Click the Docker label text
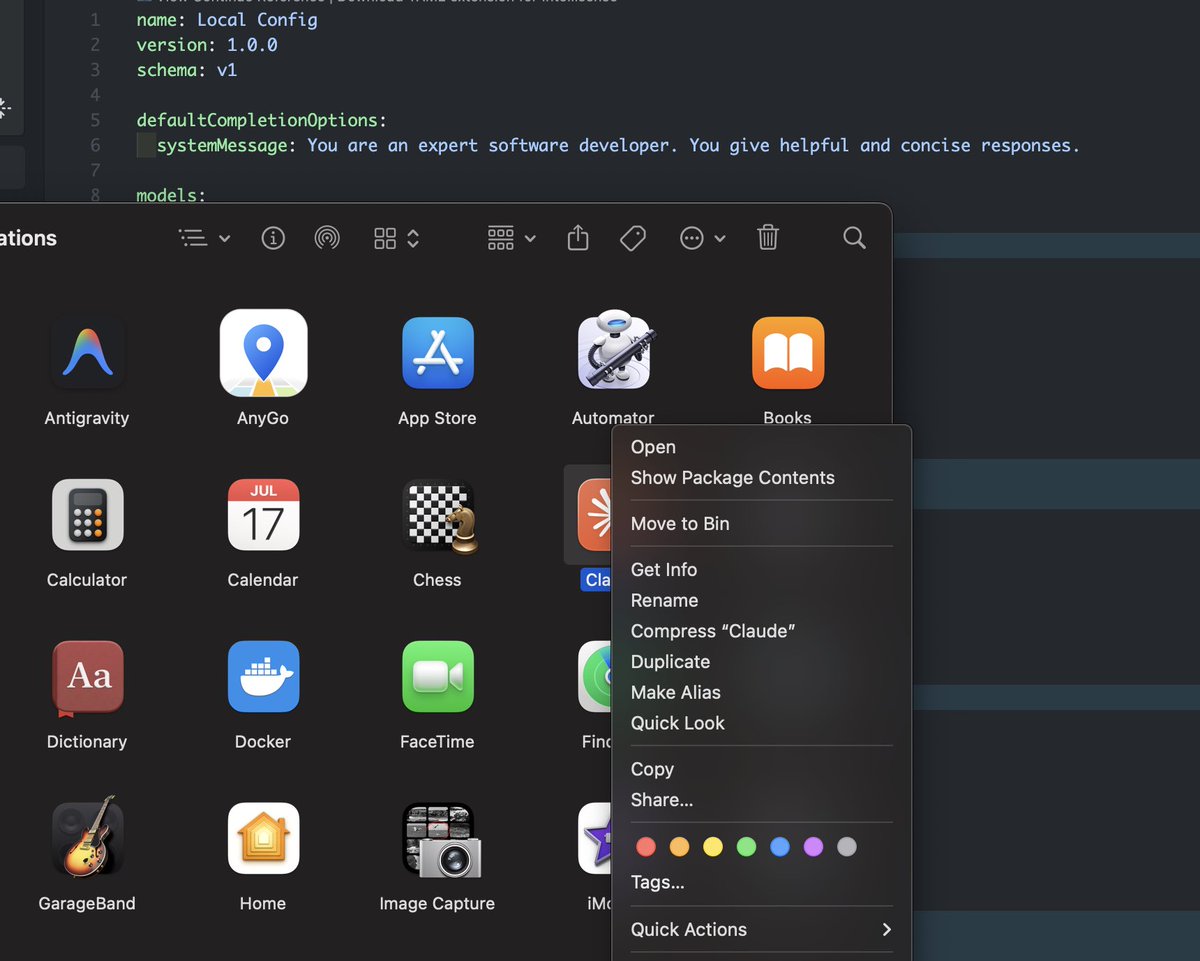Screen dimensions: 1200x961 [263, 742]
